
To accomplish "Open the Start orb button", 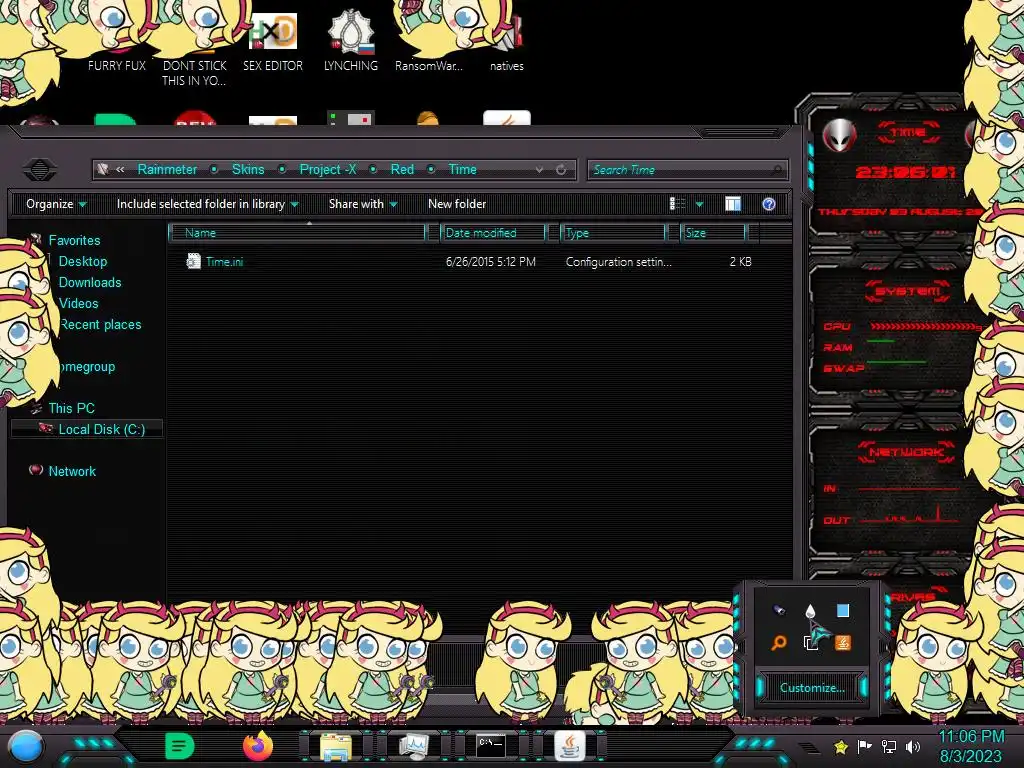I will coord(26,748).
